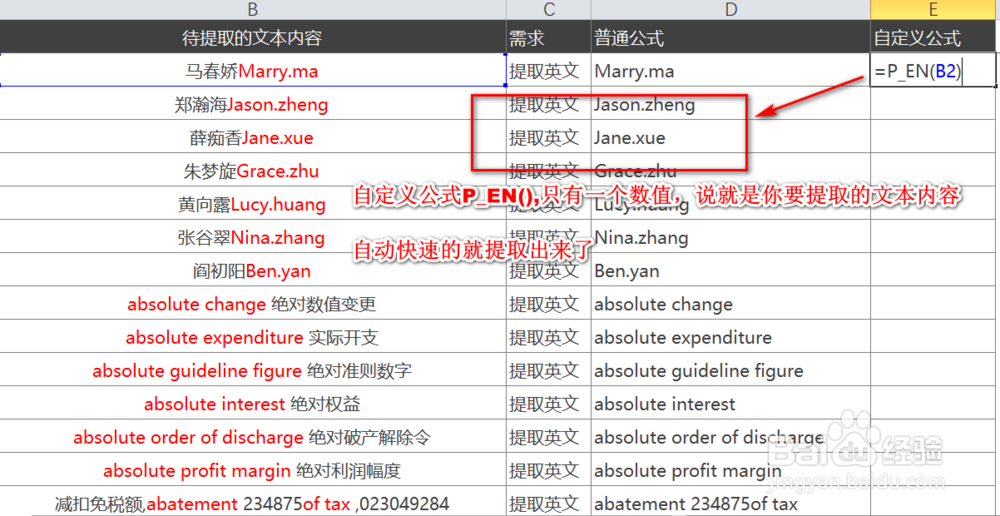
Task: Click column D cell absolute expenditure
Action: point(731,337)
